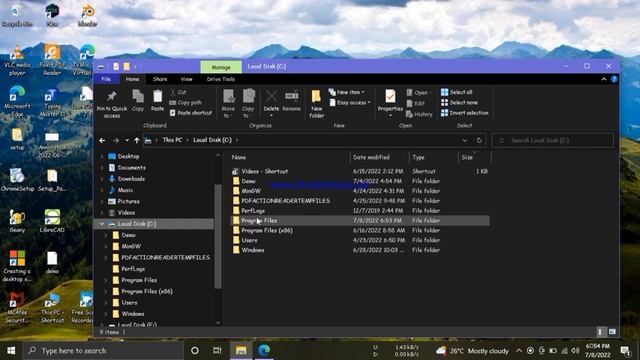640x360 pixels.
Task: Expand Users tree node
Action: pos(106,302)
